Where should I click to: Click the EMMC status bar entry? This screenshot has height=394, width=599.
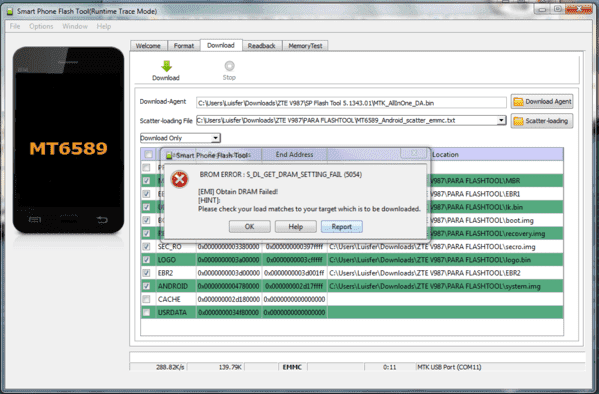click(x=292, y=367)
